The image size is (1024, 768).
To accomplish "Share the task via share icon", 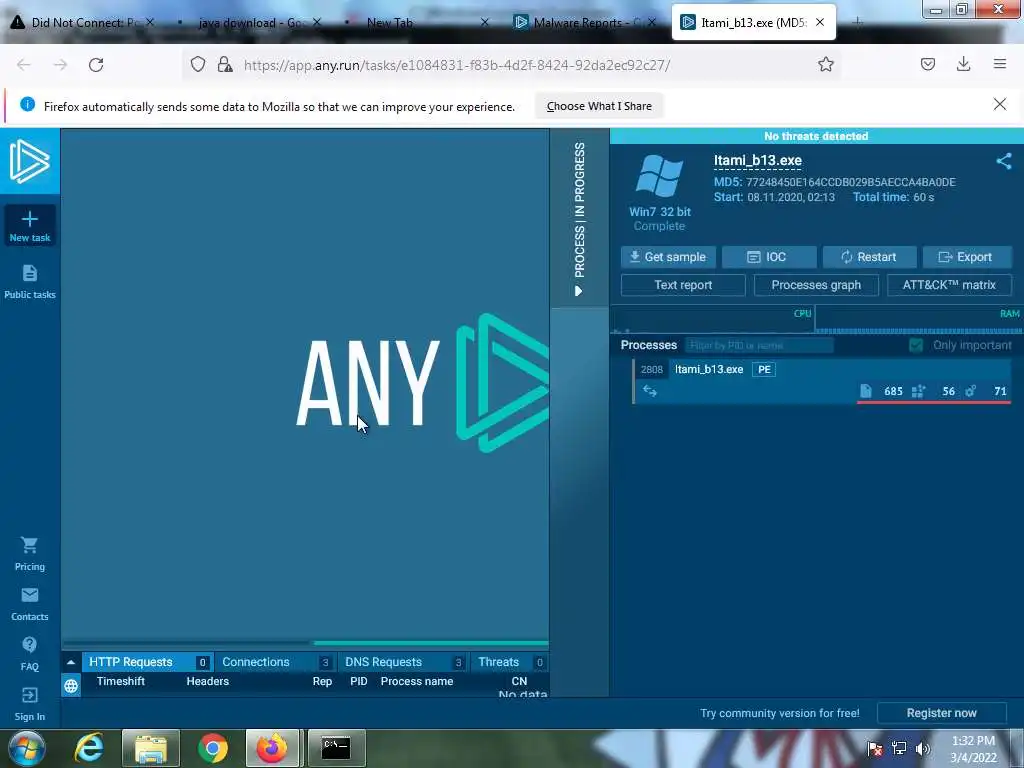I will [x=1004, y=161].
